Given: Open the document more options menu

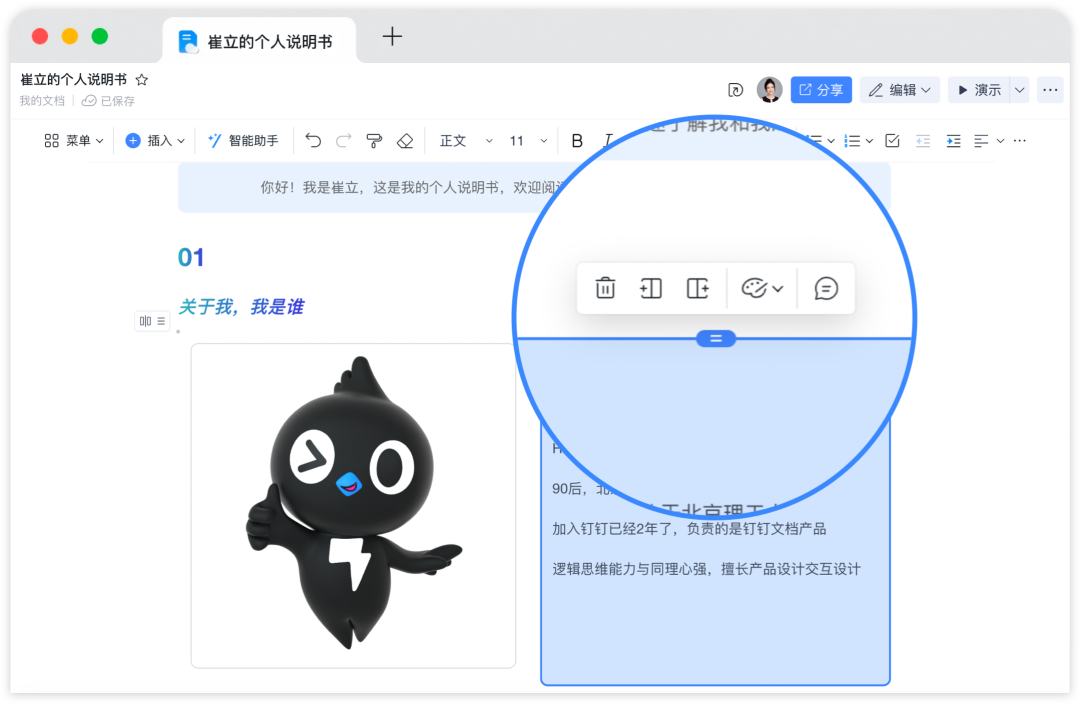Looking at the screenshot, I should [x=1050, y=90].
